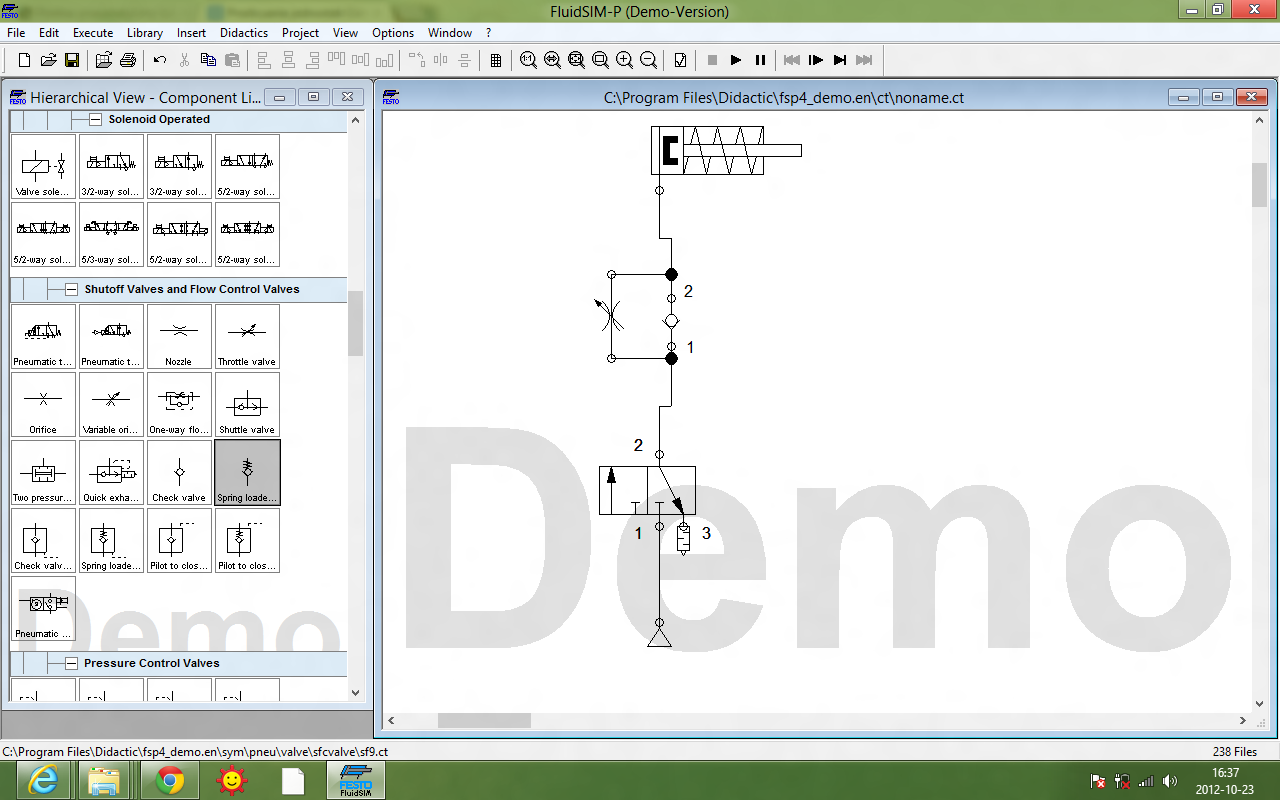Click the Check circuit checkmark icon
The height and width of the screenshot is (800, 1280).
680,60
